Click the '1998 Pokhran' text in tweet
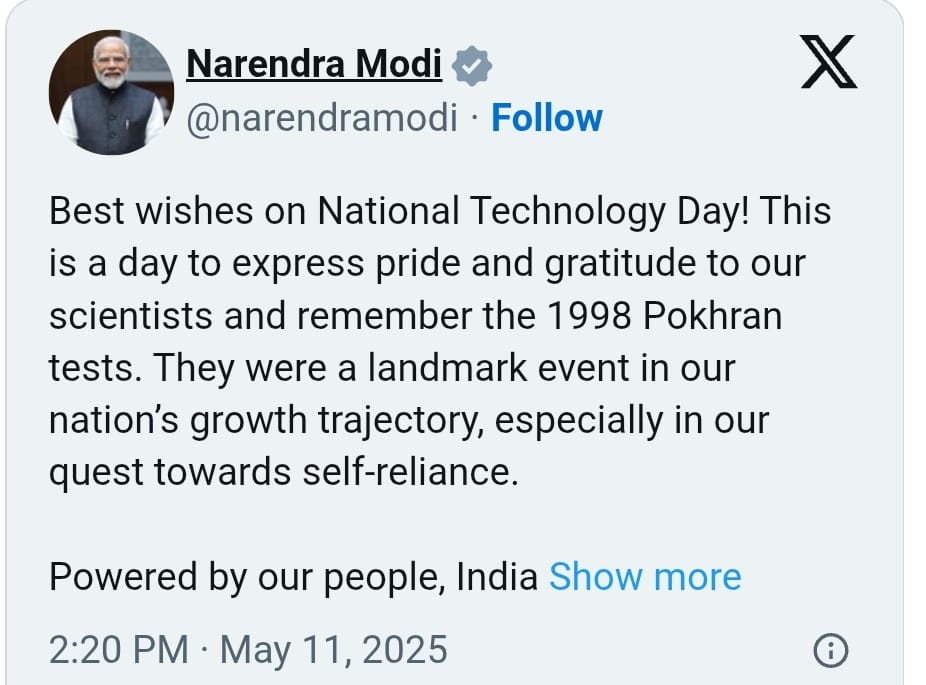The image size is (926, 685). [x=664, y=315]
